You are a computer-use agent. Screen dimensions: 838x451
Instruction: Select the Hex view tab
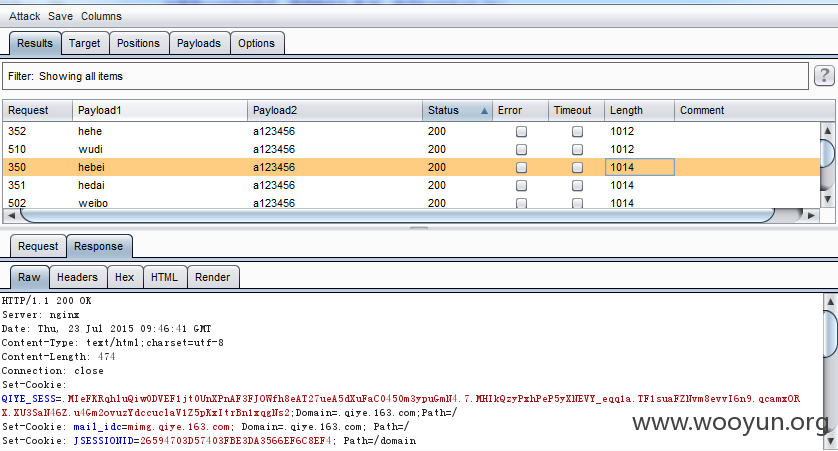click(125, 277)
